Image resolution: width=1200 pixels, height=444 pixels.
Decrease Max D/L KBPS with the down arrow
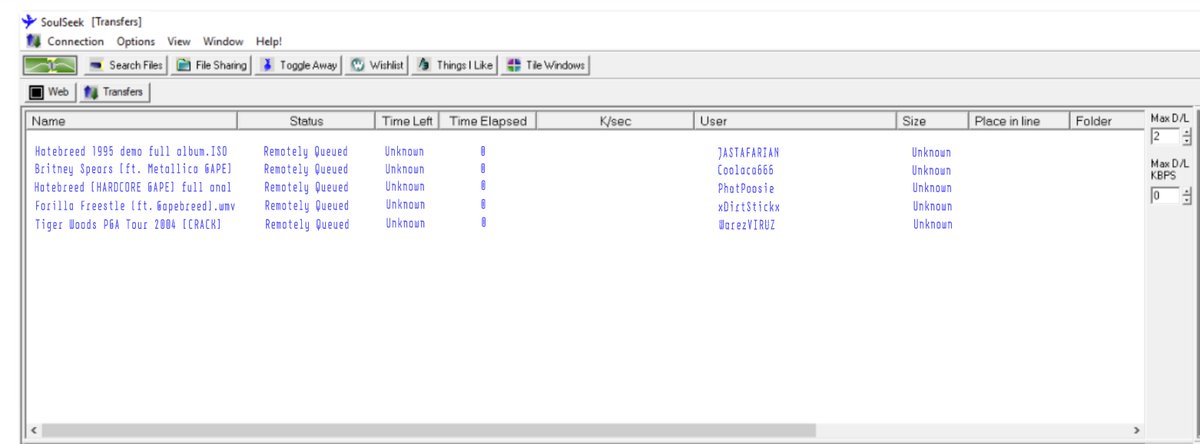pyautogui.click(x=1187, y=201)
